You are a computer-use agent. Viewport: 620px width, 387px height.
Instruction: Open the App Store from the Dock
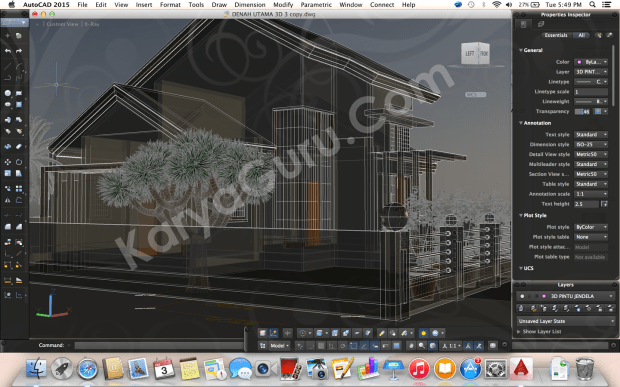[470, 368]
